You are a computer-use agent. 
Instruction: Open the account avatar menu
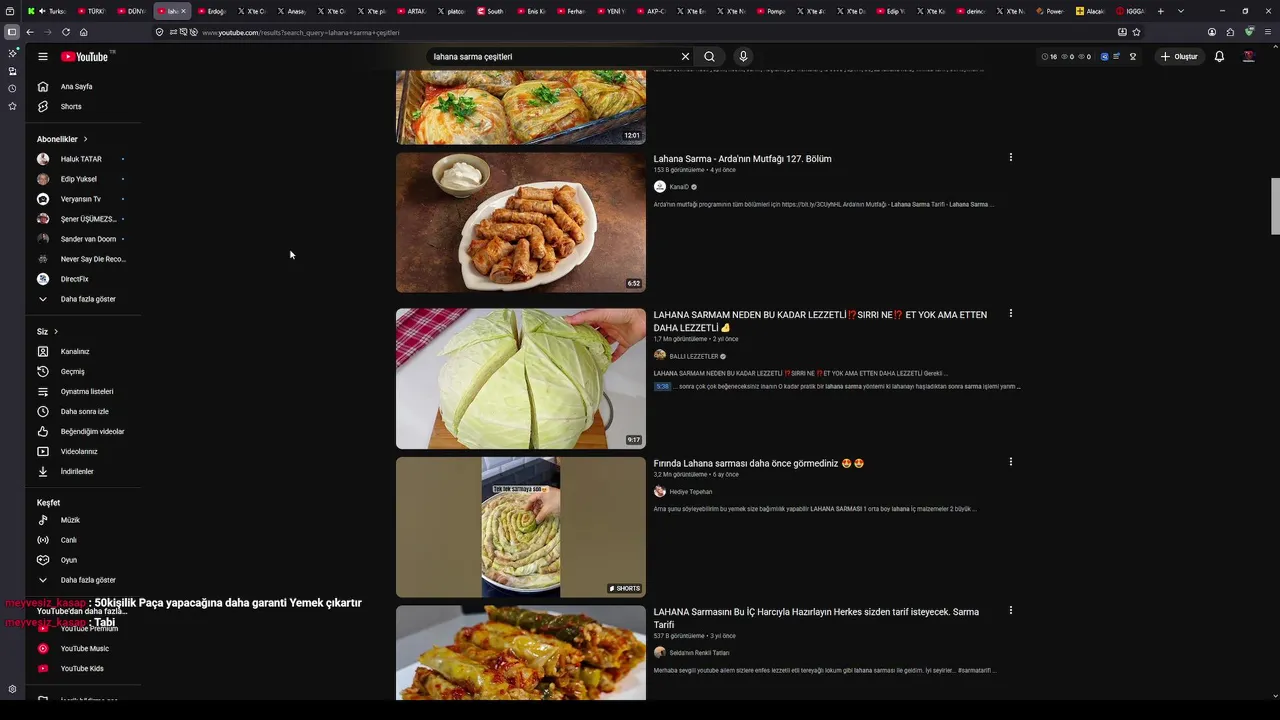pyautogui.click(x=1248, y=57)
